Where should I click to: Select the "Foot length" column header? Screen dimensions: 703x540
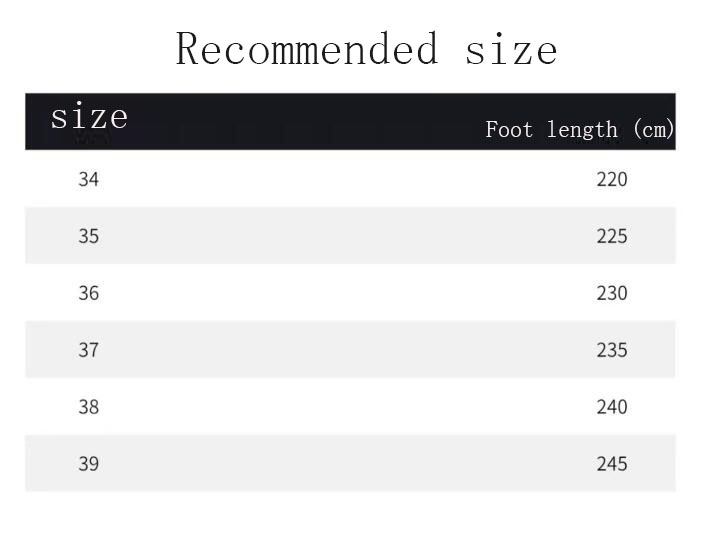click(551, 129)
